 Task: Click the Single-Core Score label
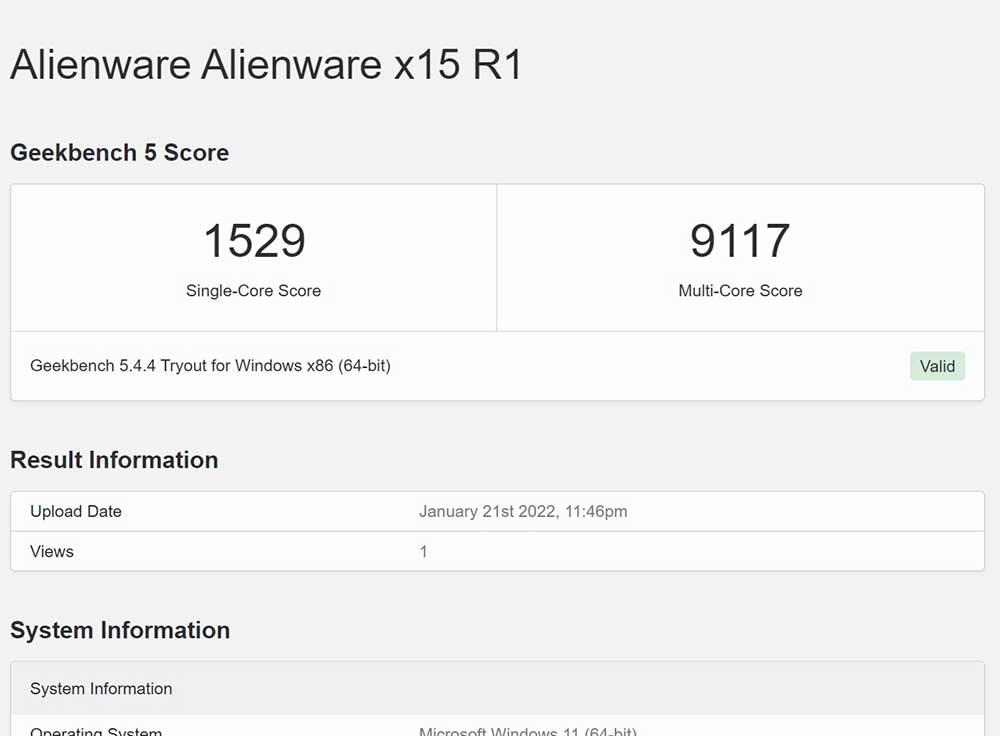252,291
